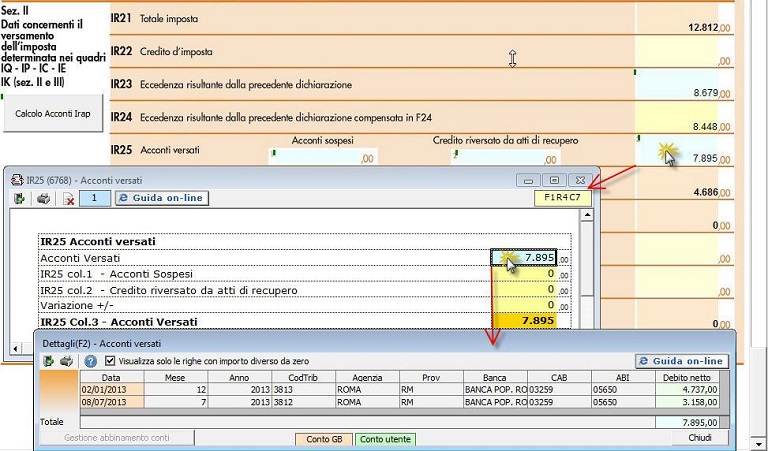Click the F1R4C7 cell reference box
Viewport: 768px width, 451px height.
(x=562, y=198)
